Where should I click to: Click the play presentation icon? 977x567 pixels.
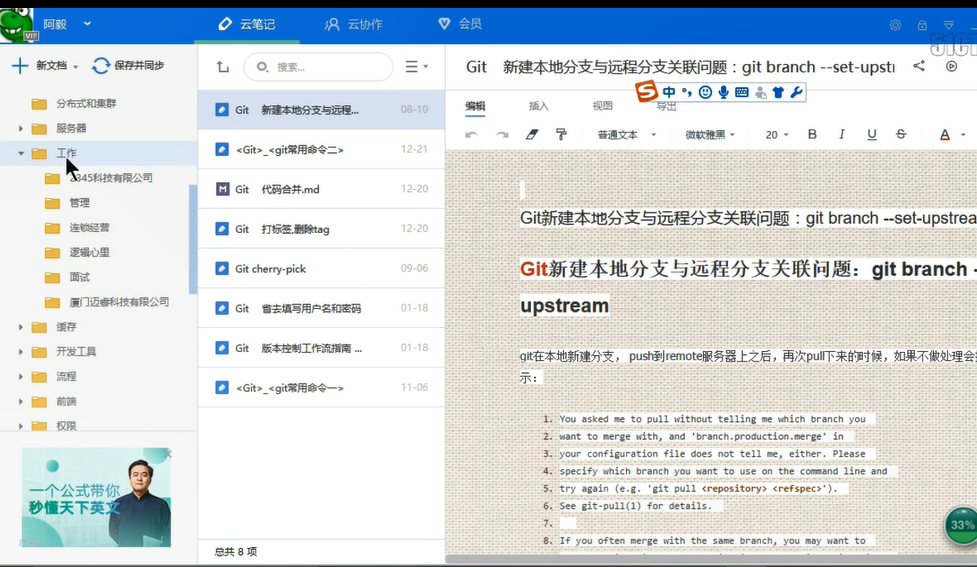(x=951, y=66)
